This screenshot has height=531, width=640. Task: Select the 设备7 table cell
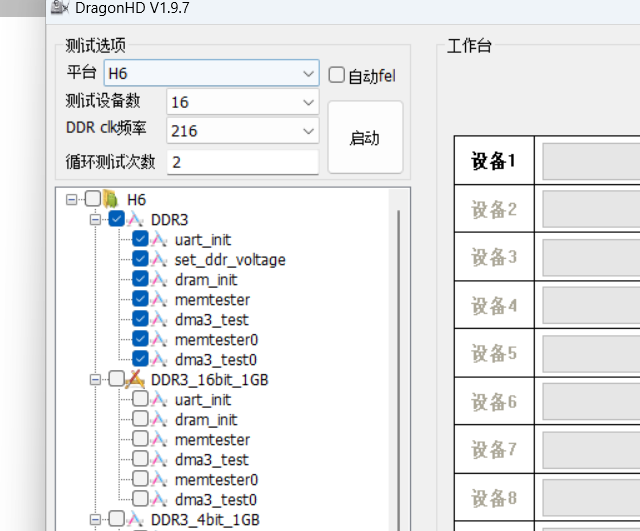(x=494, y=449)
